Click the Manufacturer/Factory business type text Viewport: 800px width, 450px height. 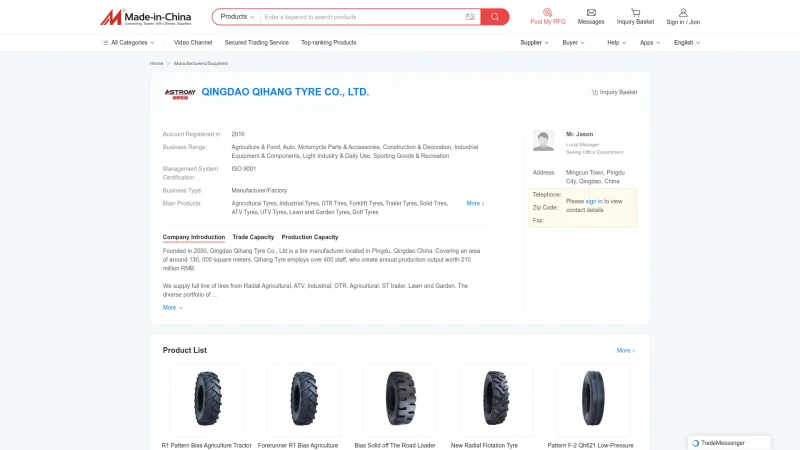tap(259, 190)
